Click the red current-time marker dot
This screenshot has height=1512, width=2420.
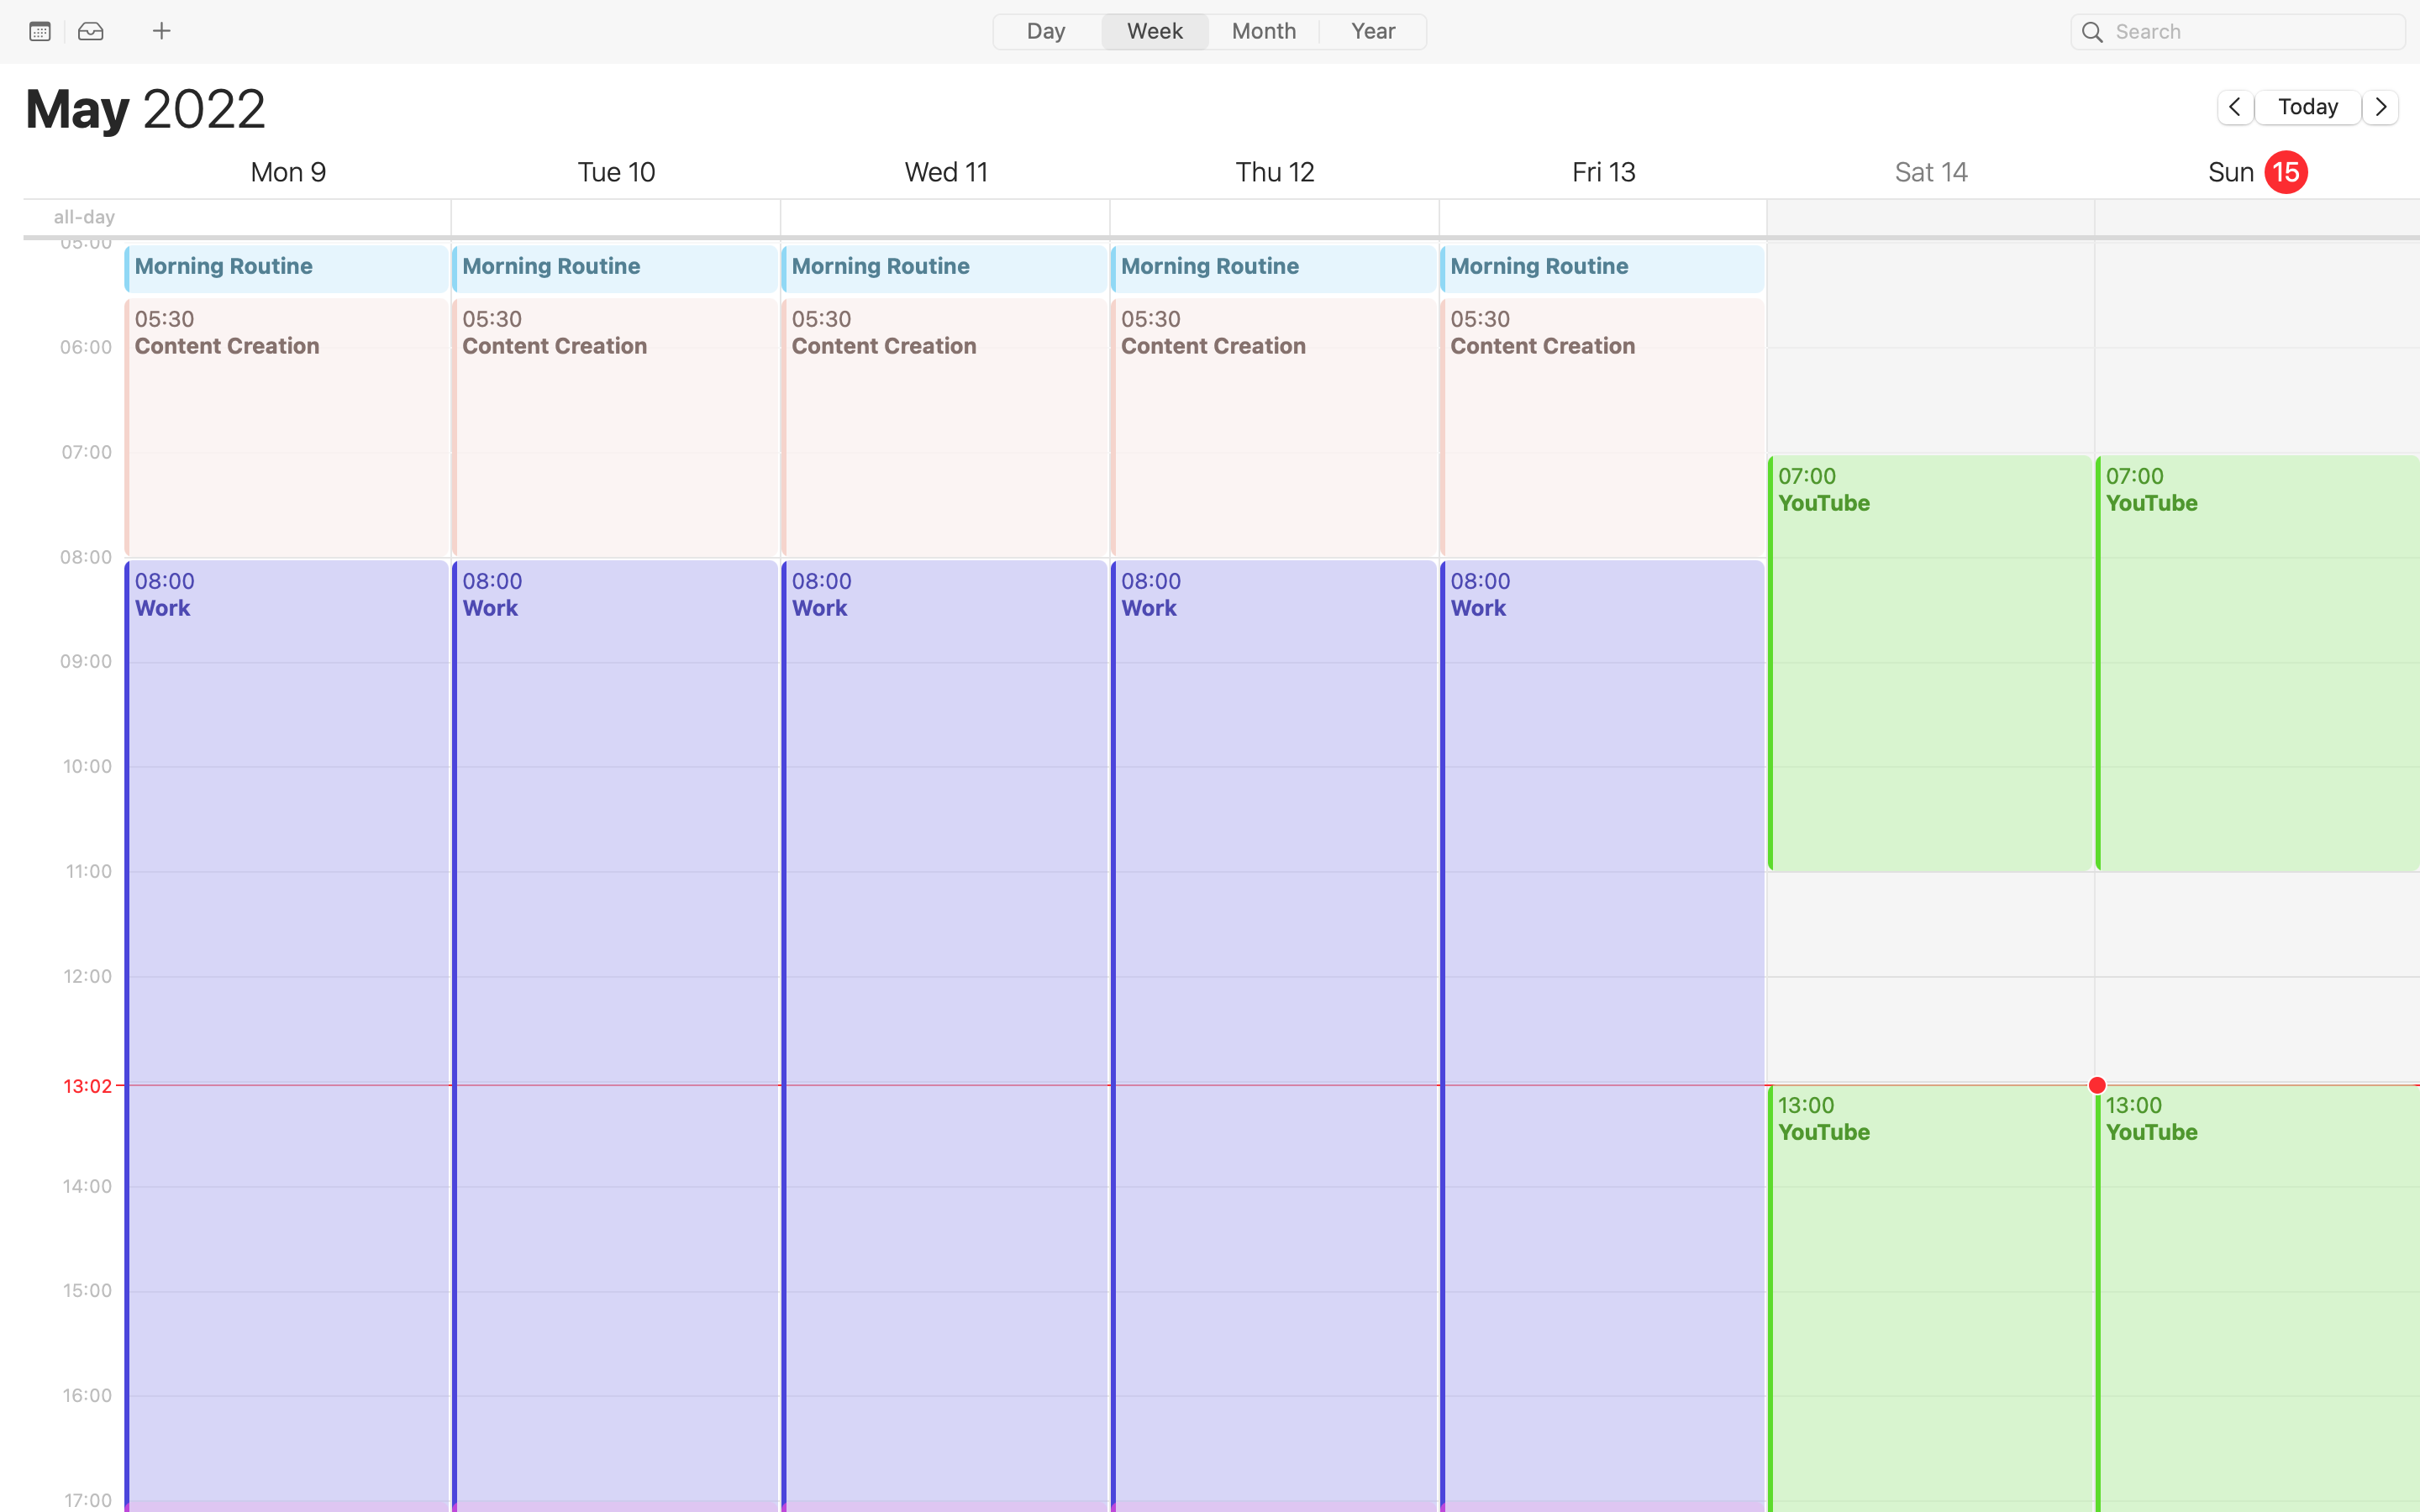point(2097,1085)
